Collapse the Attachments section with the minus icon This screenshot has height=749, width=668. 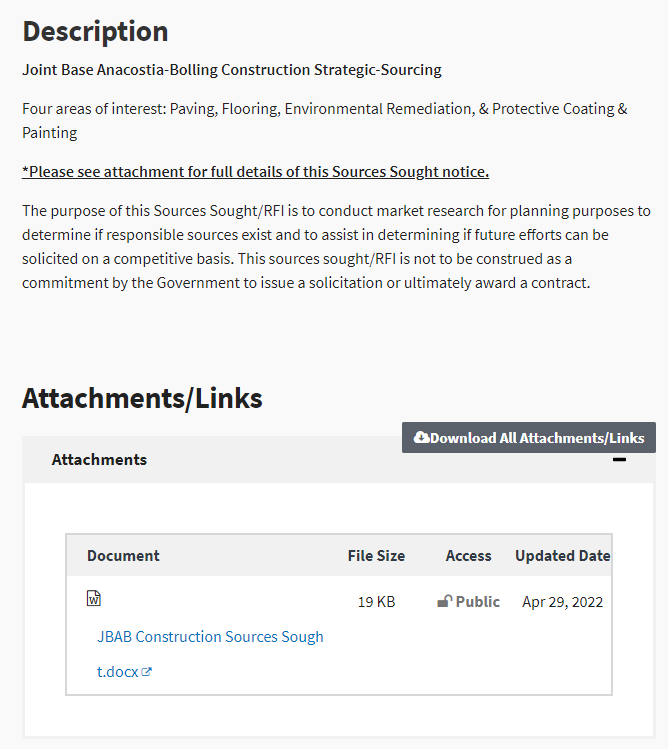(x=619, y=460)
